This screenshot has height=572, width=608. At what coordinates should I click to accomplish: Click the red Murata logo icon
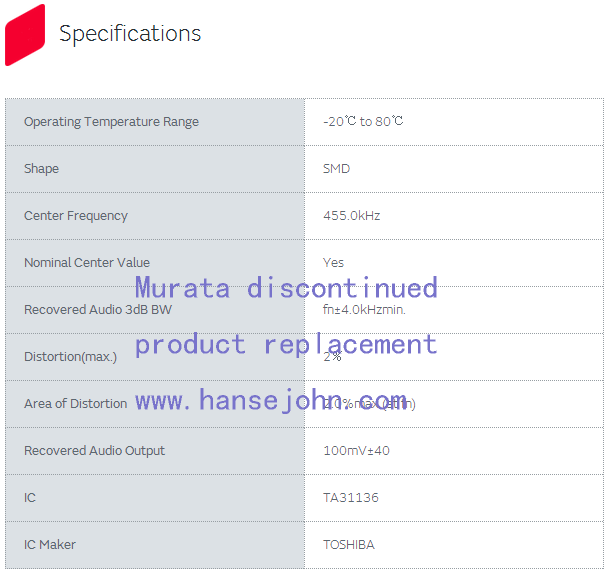[x=25, y=34]
